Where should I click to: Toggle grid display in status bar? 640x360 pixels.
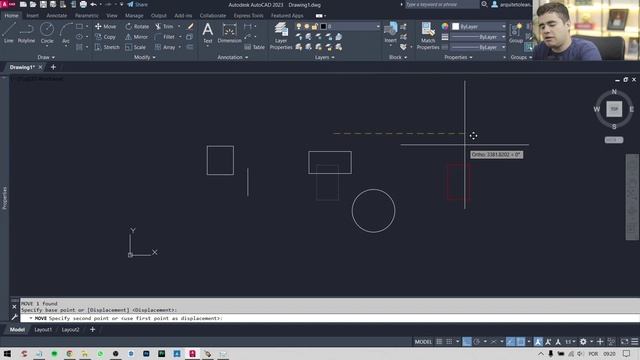[439, 342]
